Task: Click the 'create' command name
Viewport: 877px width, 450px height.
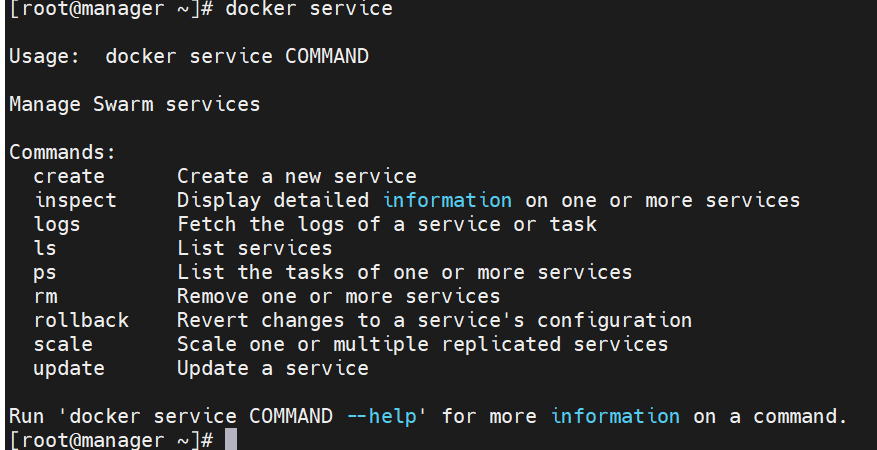Action: click(x=69, y=176)
